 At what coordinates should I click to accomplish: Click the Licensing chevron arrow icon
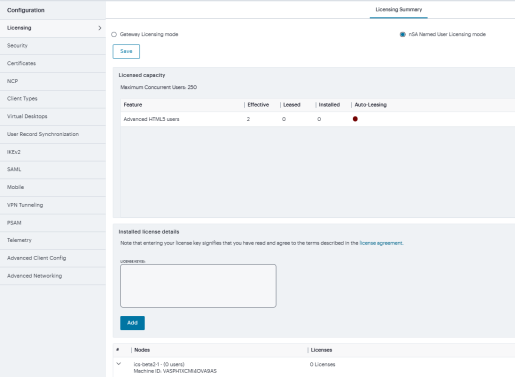coord(100,28)
